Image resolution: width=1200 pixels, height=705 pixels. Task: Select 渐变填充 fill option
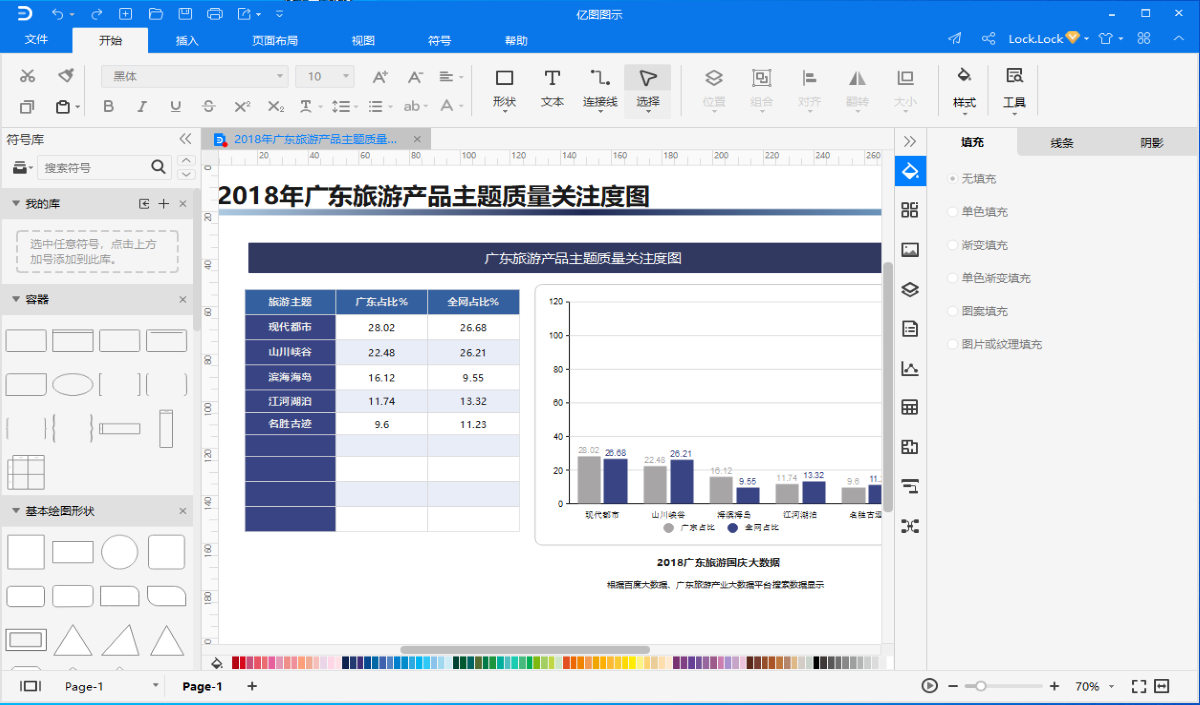coord(978,244)
